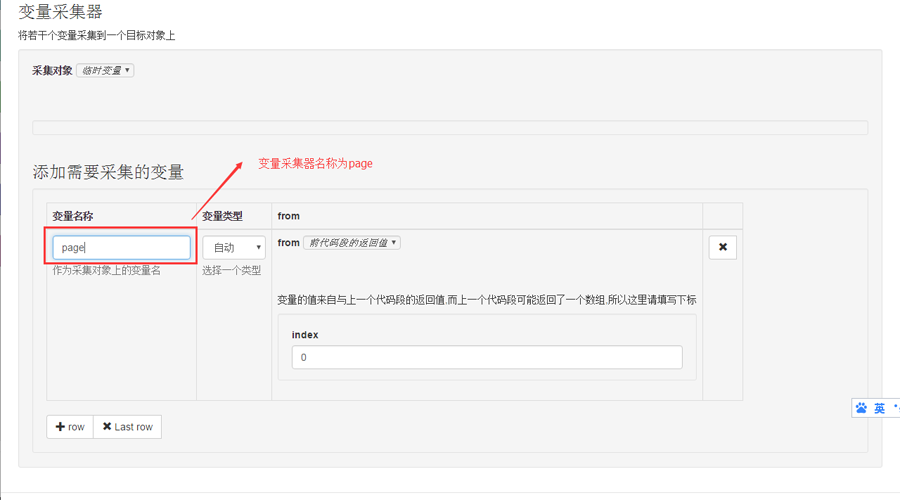Click the 变量采集器 page heading
Screen dimensions: 900x500
click(61, 12)
